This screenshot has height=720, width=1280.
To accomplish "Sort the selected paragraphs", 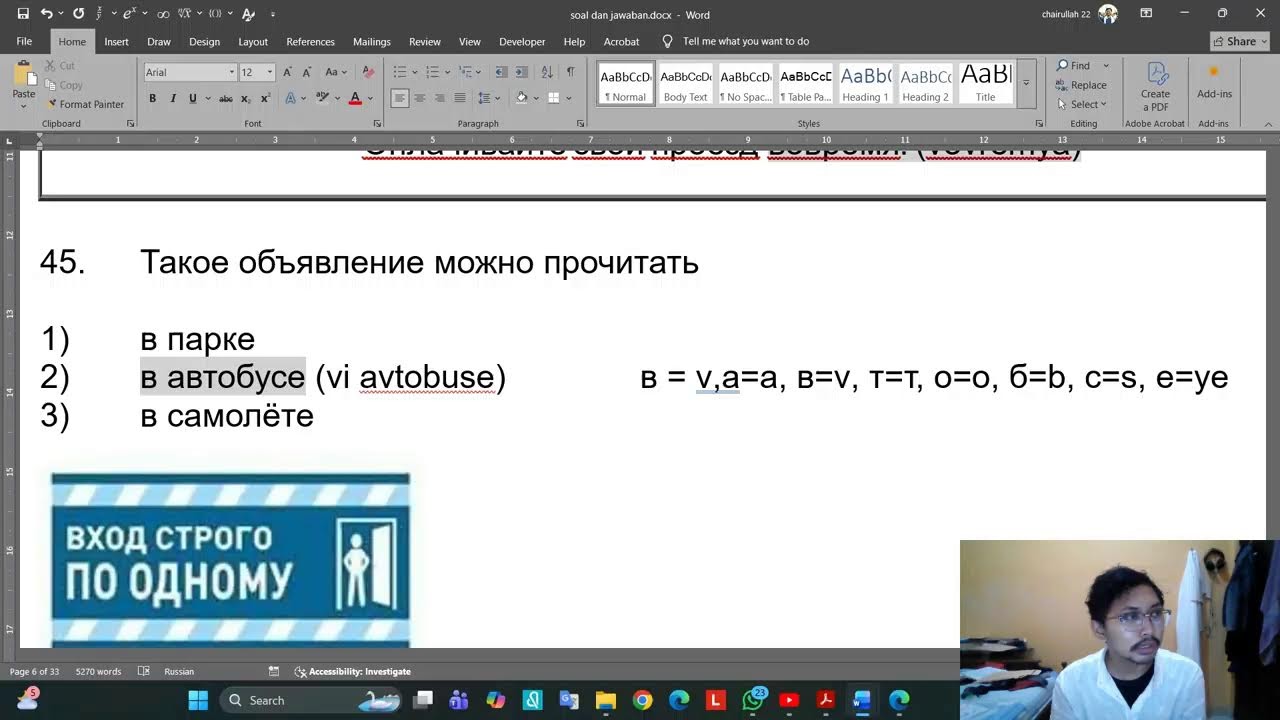I will (x=547, y=72).
